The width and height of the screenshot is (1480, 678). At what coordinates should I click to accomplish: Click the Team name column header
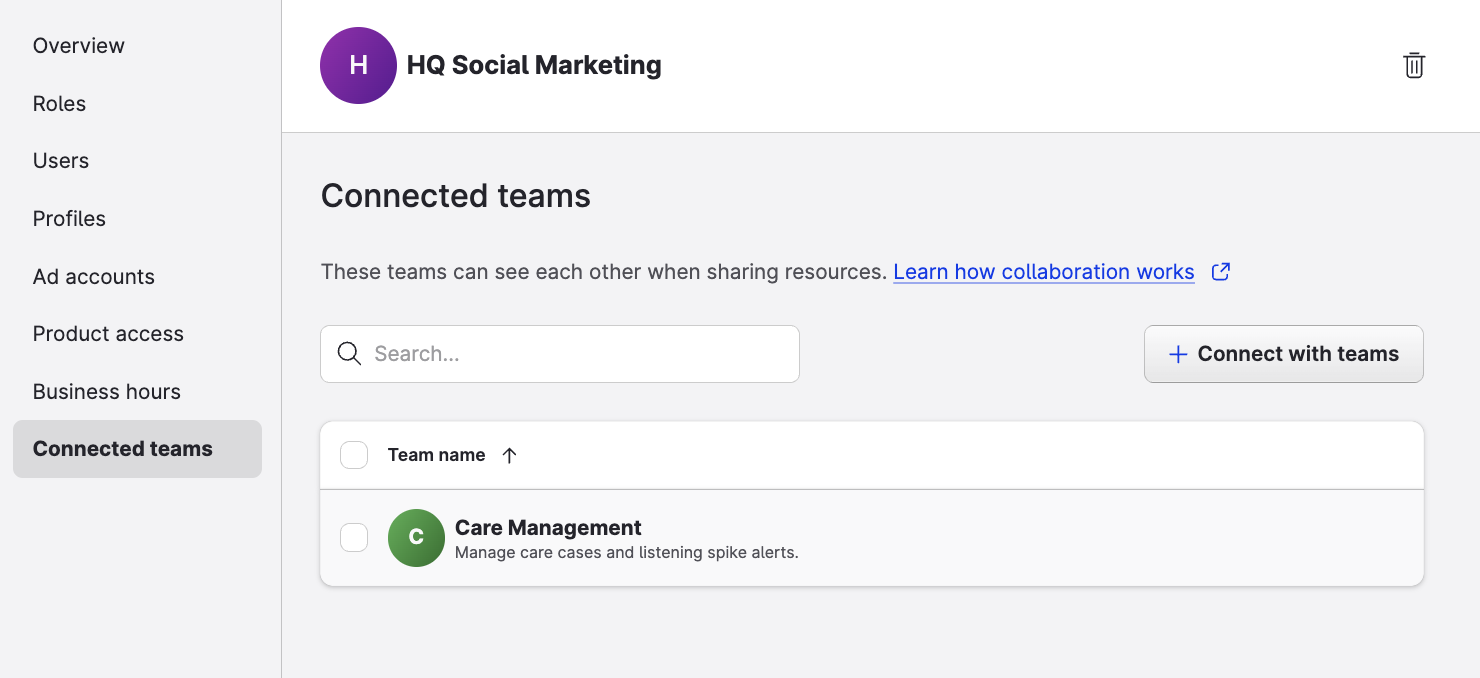point(436,455)
